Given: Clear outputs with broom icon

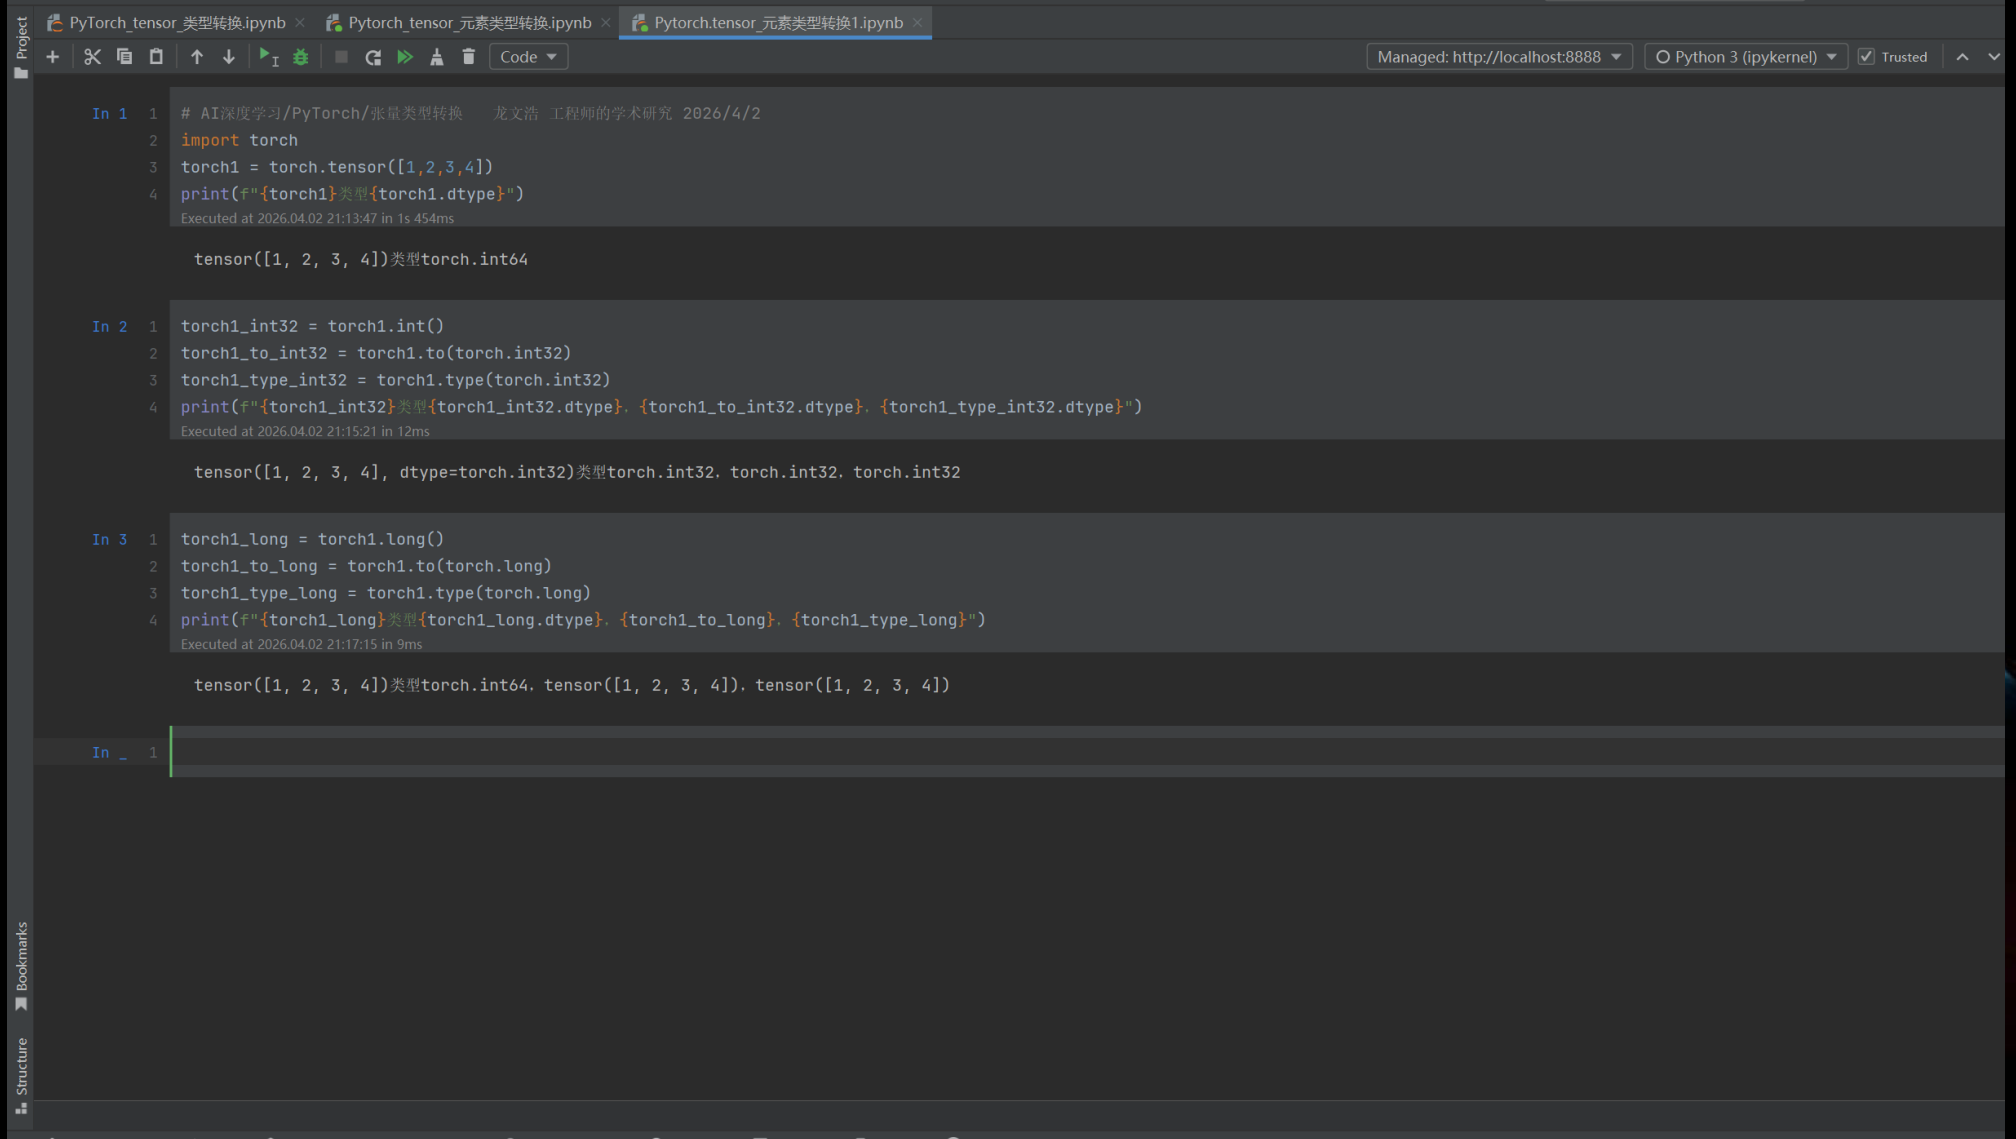Looking at the screenshot, I should tap(437, 57).
